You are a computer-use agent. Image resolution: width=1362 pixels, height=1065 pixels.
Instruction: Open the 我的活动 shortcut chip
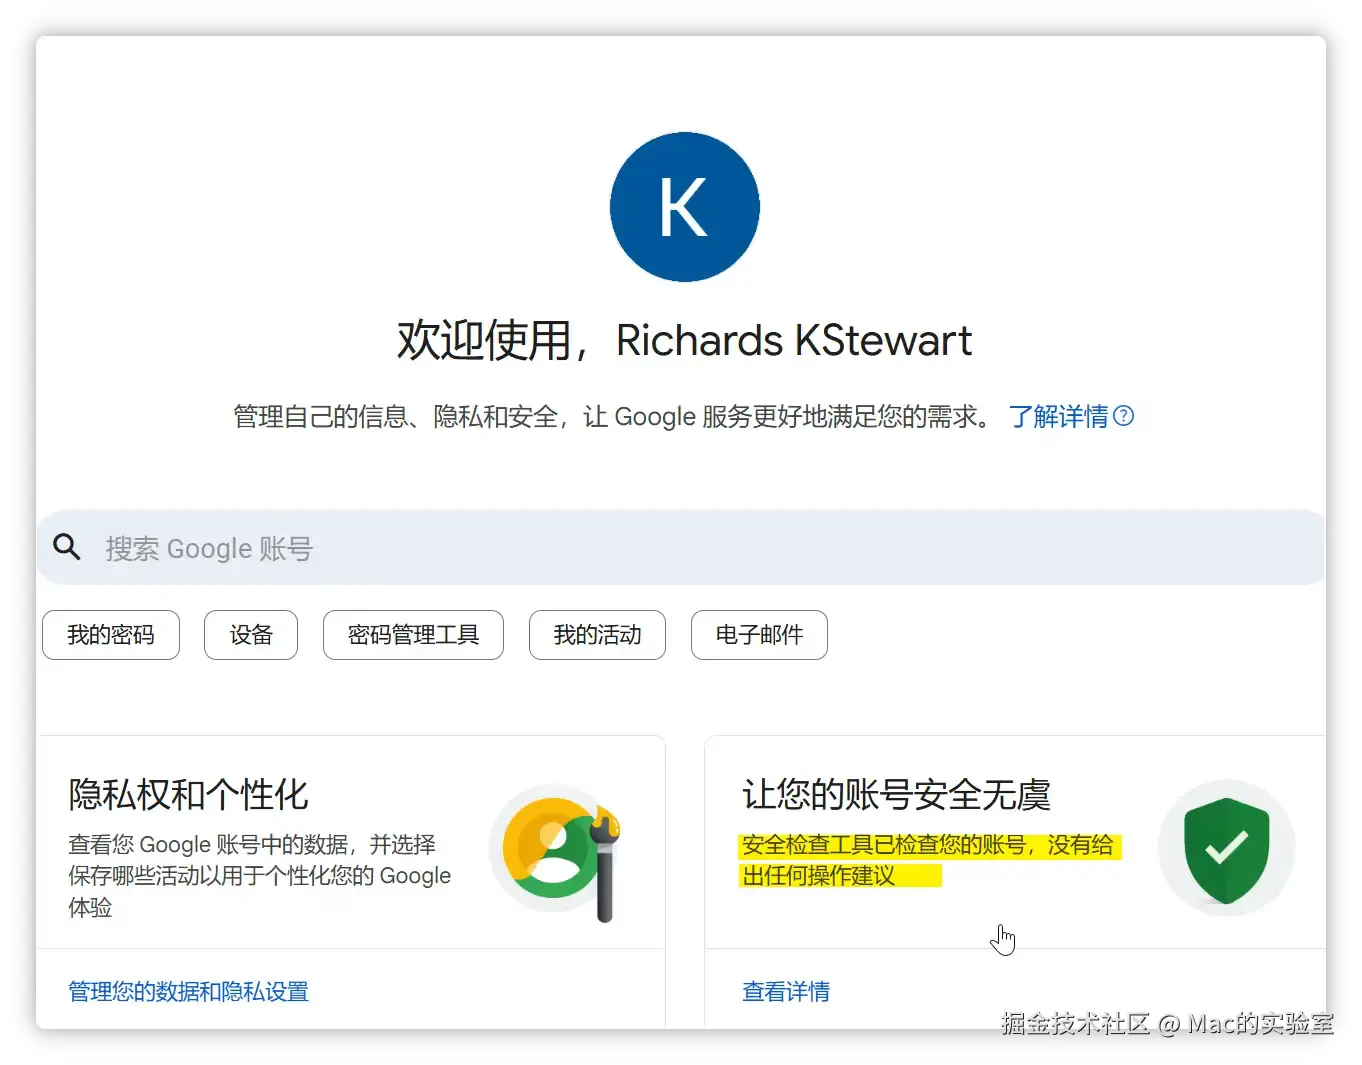(x=597, y=635)
